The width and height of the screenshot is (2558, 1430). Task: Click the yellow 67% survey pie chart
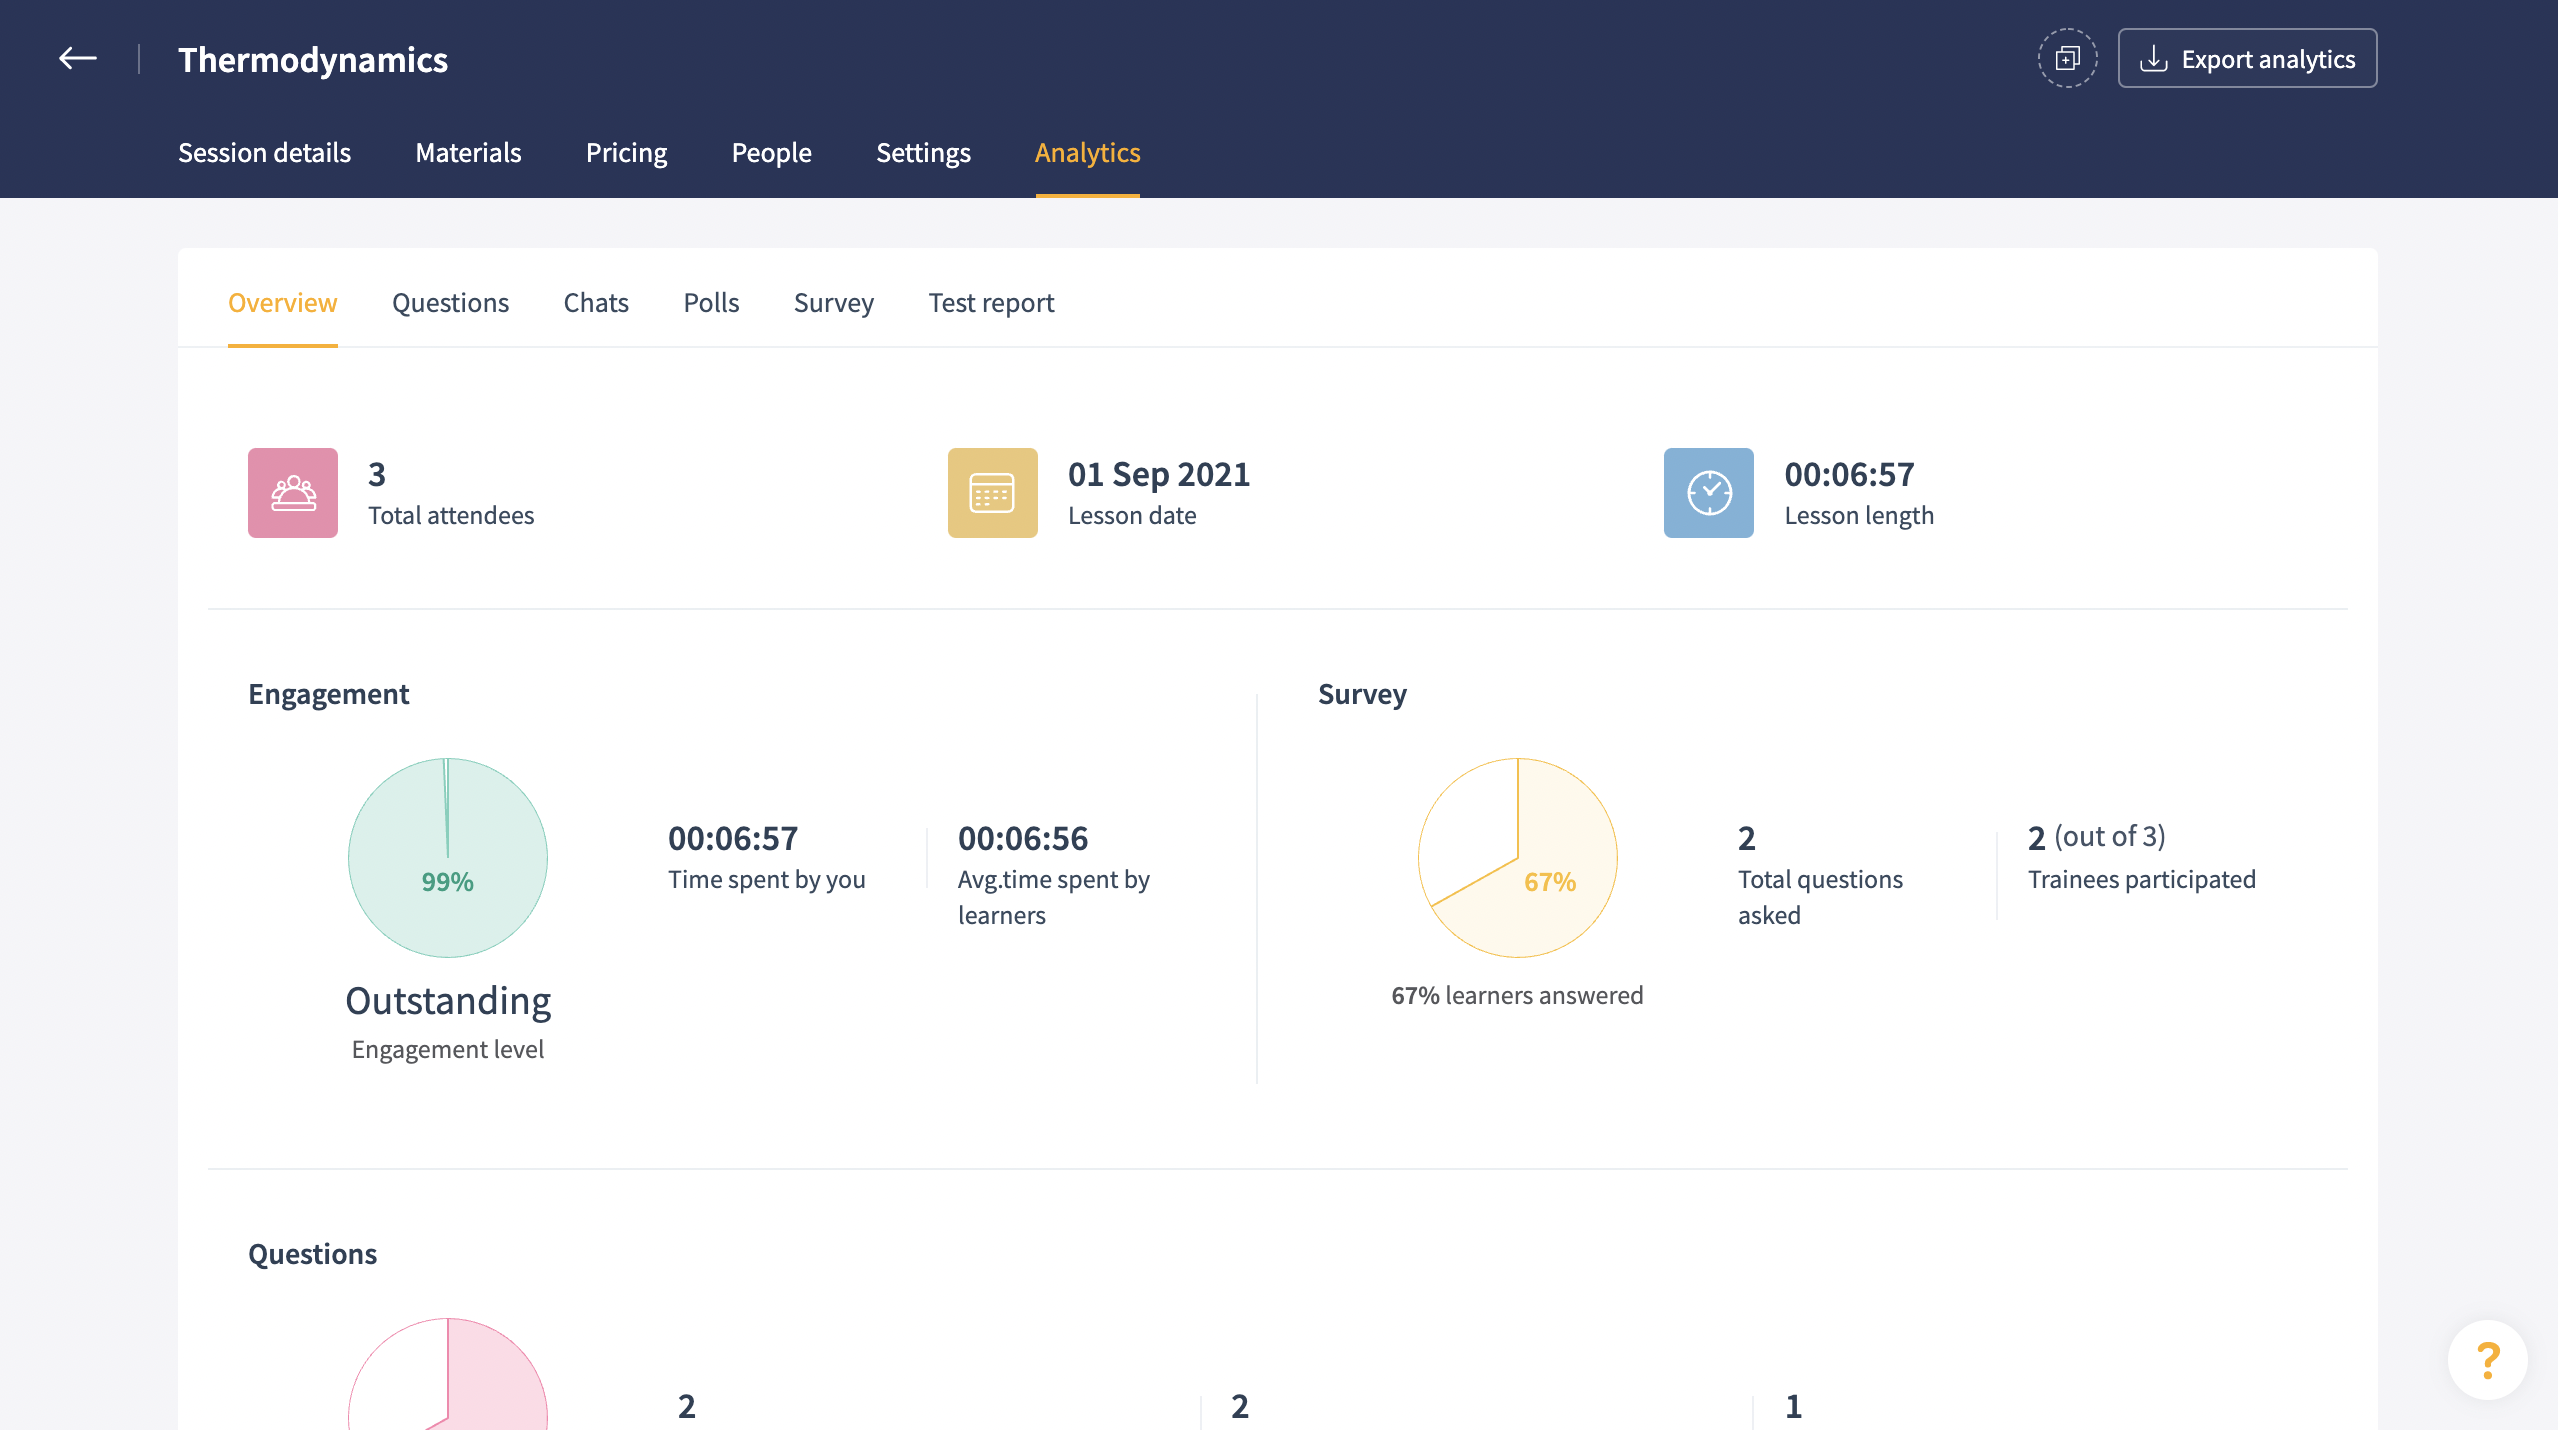point(1518,857)
